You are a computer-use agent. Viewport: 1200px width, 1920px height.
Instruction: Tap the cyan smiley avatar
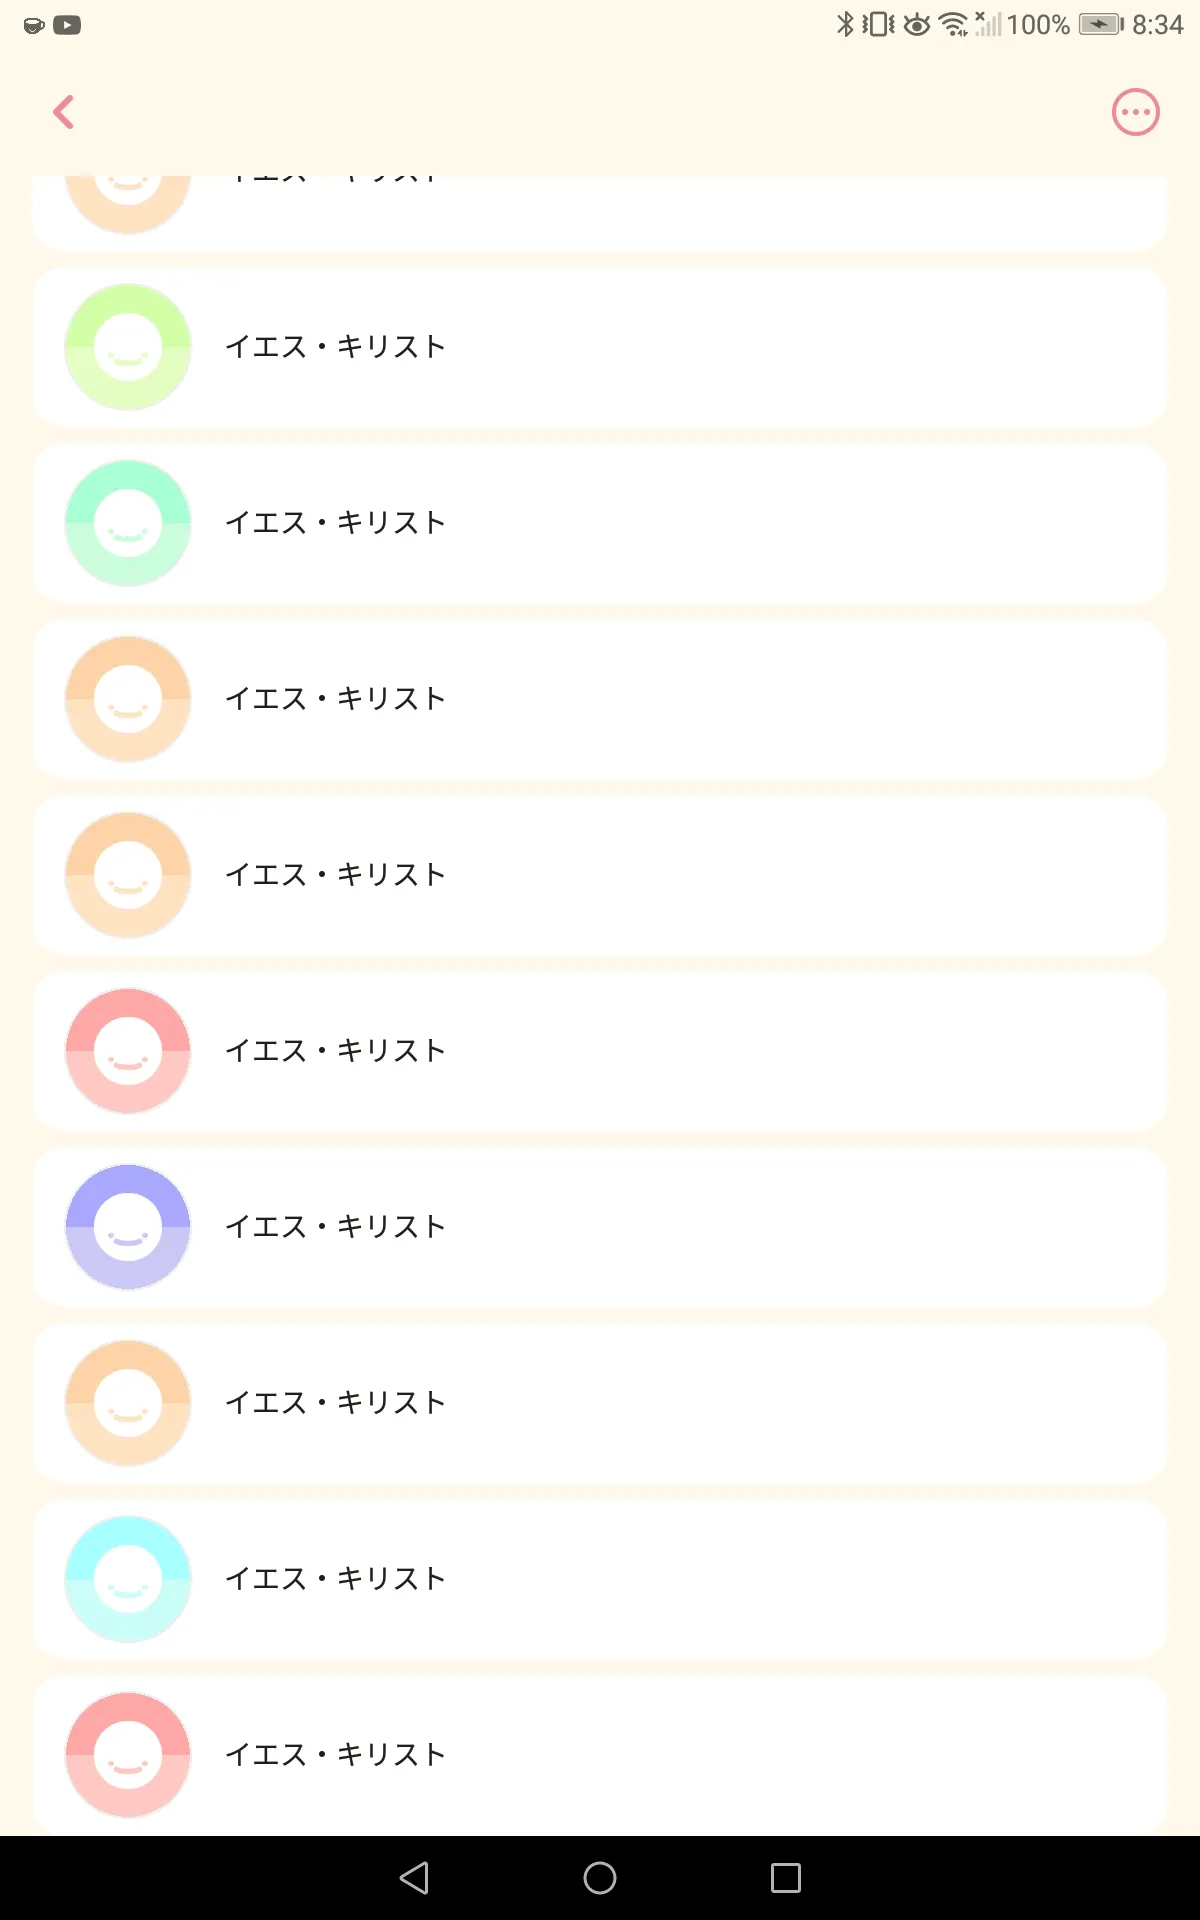[128, 1579]
